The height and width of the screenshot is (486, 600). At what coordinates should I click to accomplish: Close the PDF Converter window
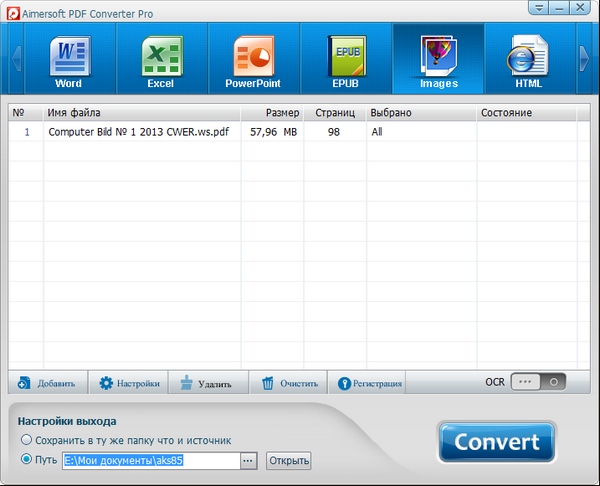coord(580,8)
